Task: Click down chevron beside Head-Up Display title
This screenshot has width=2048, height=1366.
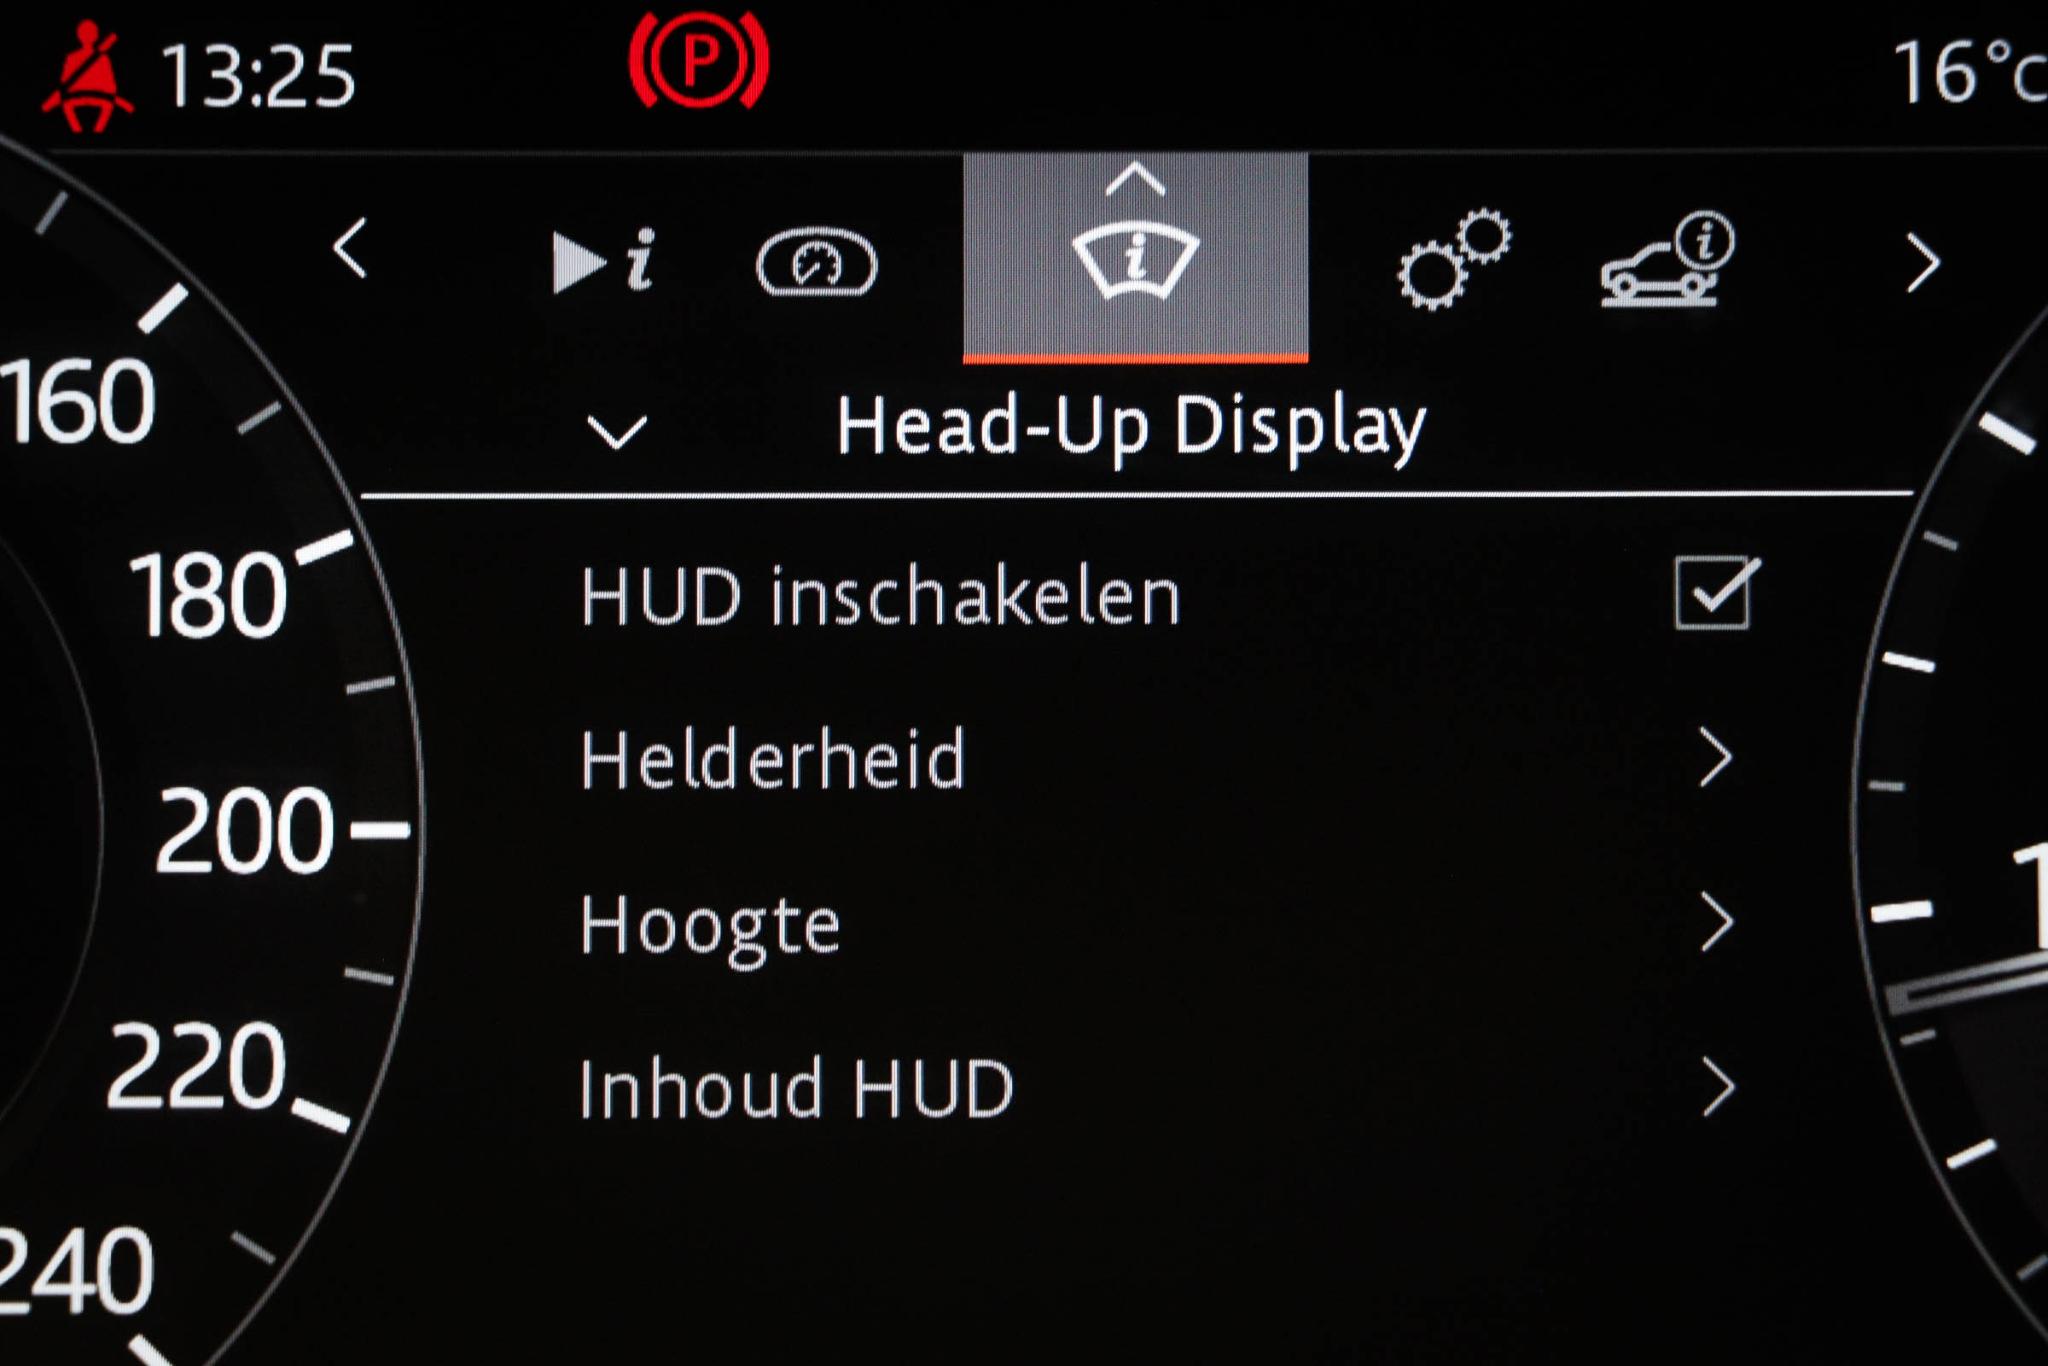Action: [616, 433]
